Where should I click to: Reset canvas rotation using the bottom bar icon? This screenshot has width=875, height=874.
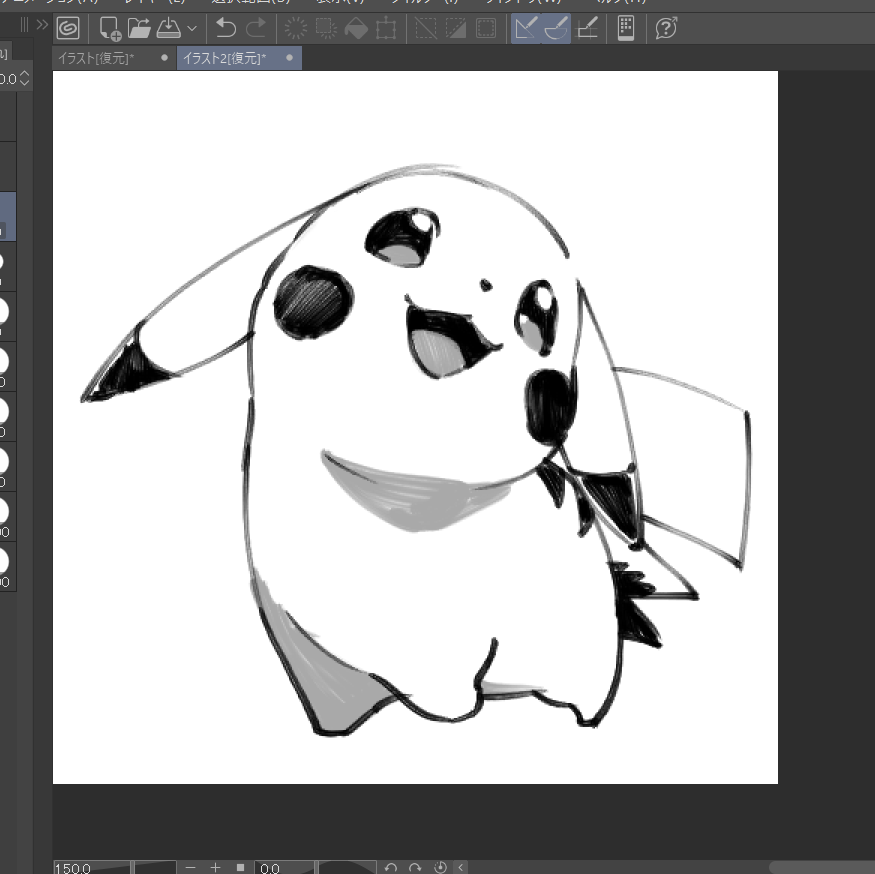pos(439,867)
